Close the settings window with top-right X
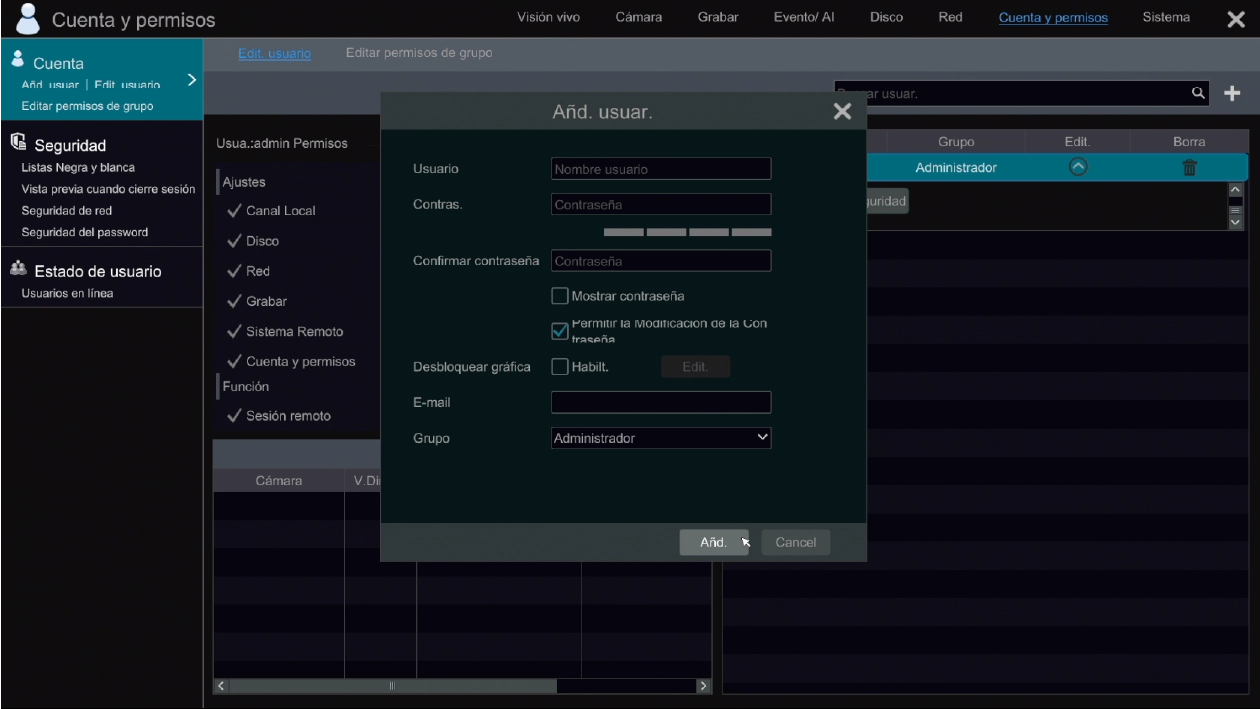The image size is (1260, 709). coord(1235,18)
